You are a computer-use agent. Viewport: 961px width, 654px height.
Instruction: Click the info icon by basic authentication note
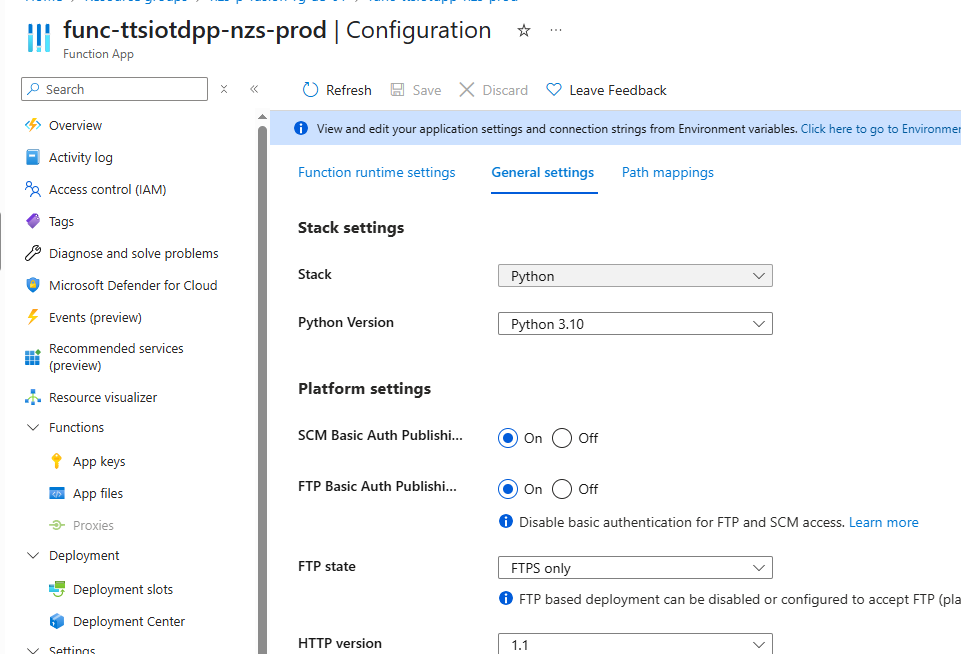point(506,522)
